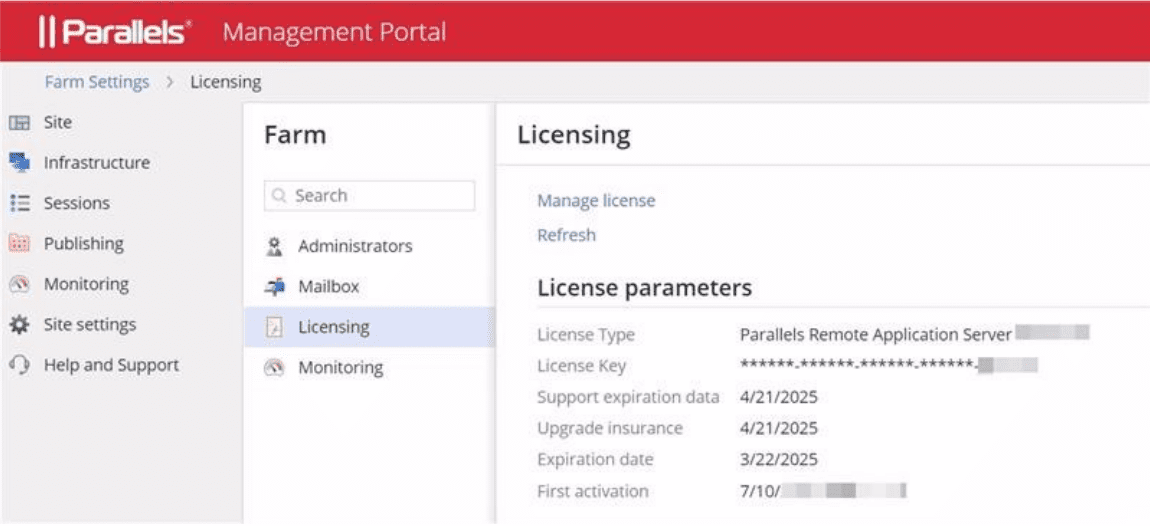Select Licensing in Farm list
The width and height of the screenshot is (1150, 526).
[x=370, y=327]
